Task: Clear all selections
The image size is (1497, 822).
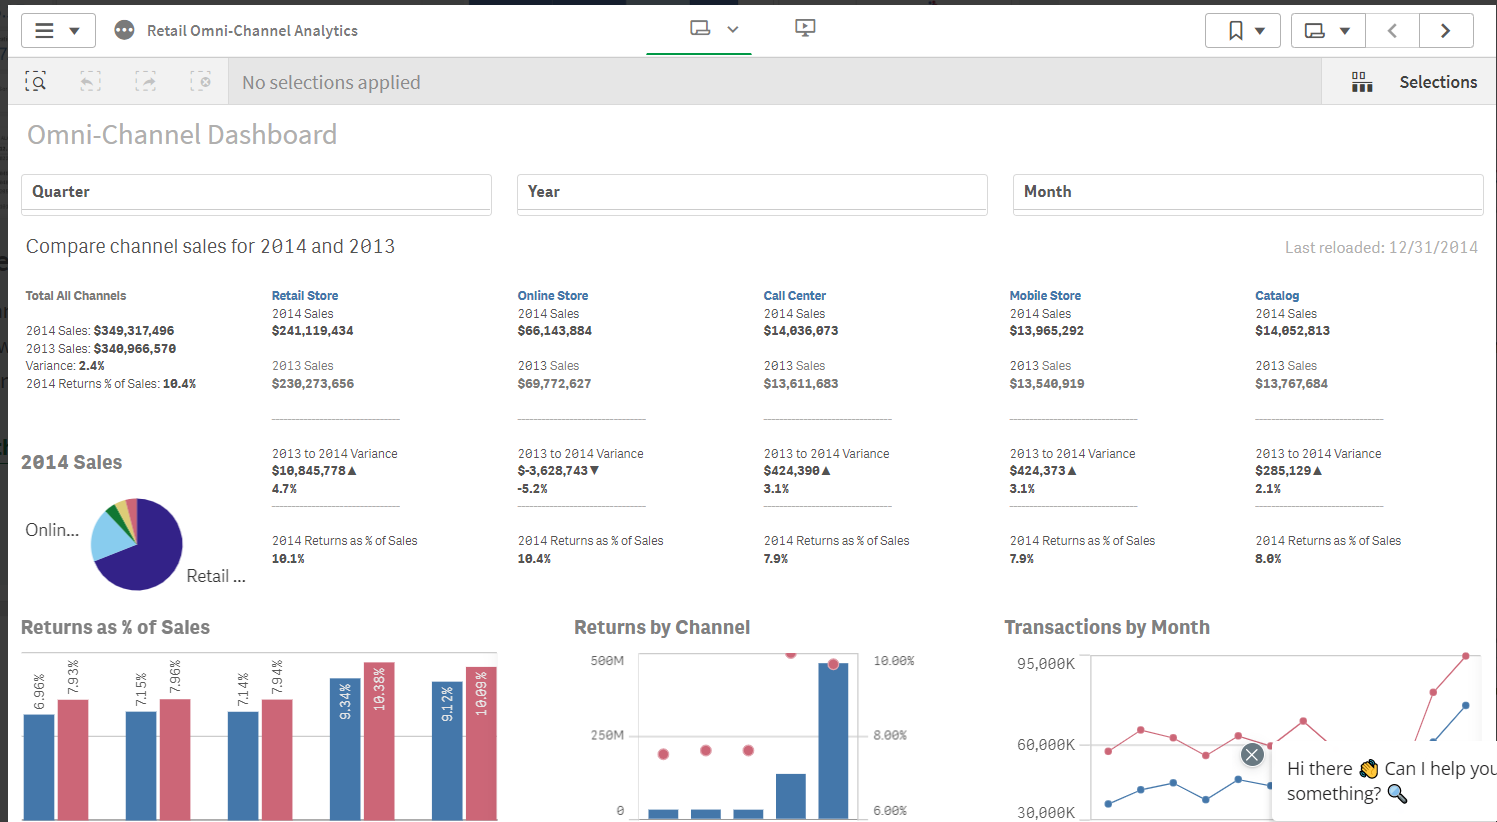Action: pyautogui.click(x=201, y=82)
